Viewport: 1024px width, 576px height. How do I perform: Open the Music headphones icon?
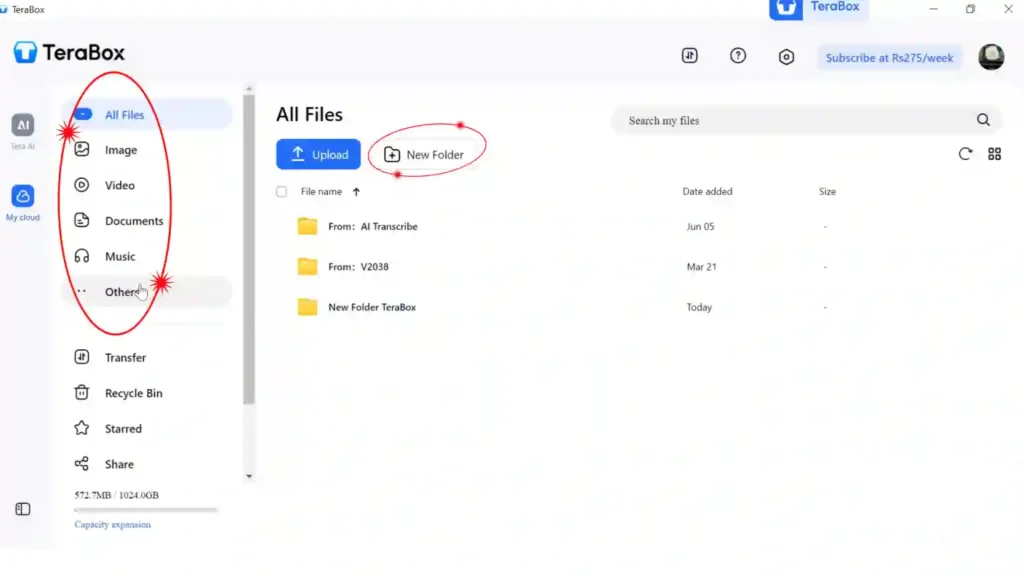[82, 256]
